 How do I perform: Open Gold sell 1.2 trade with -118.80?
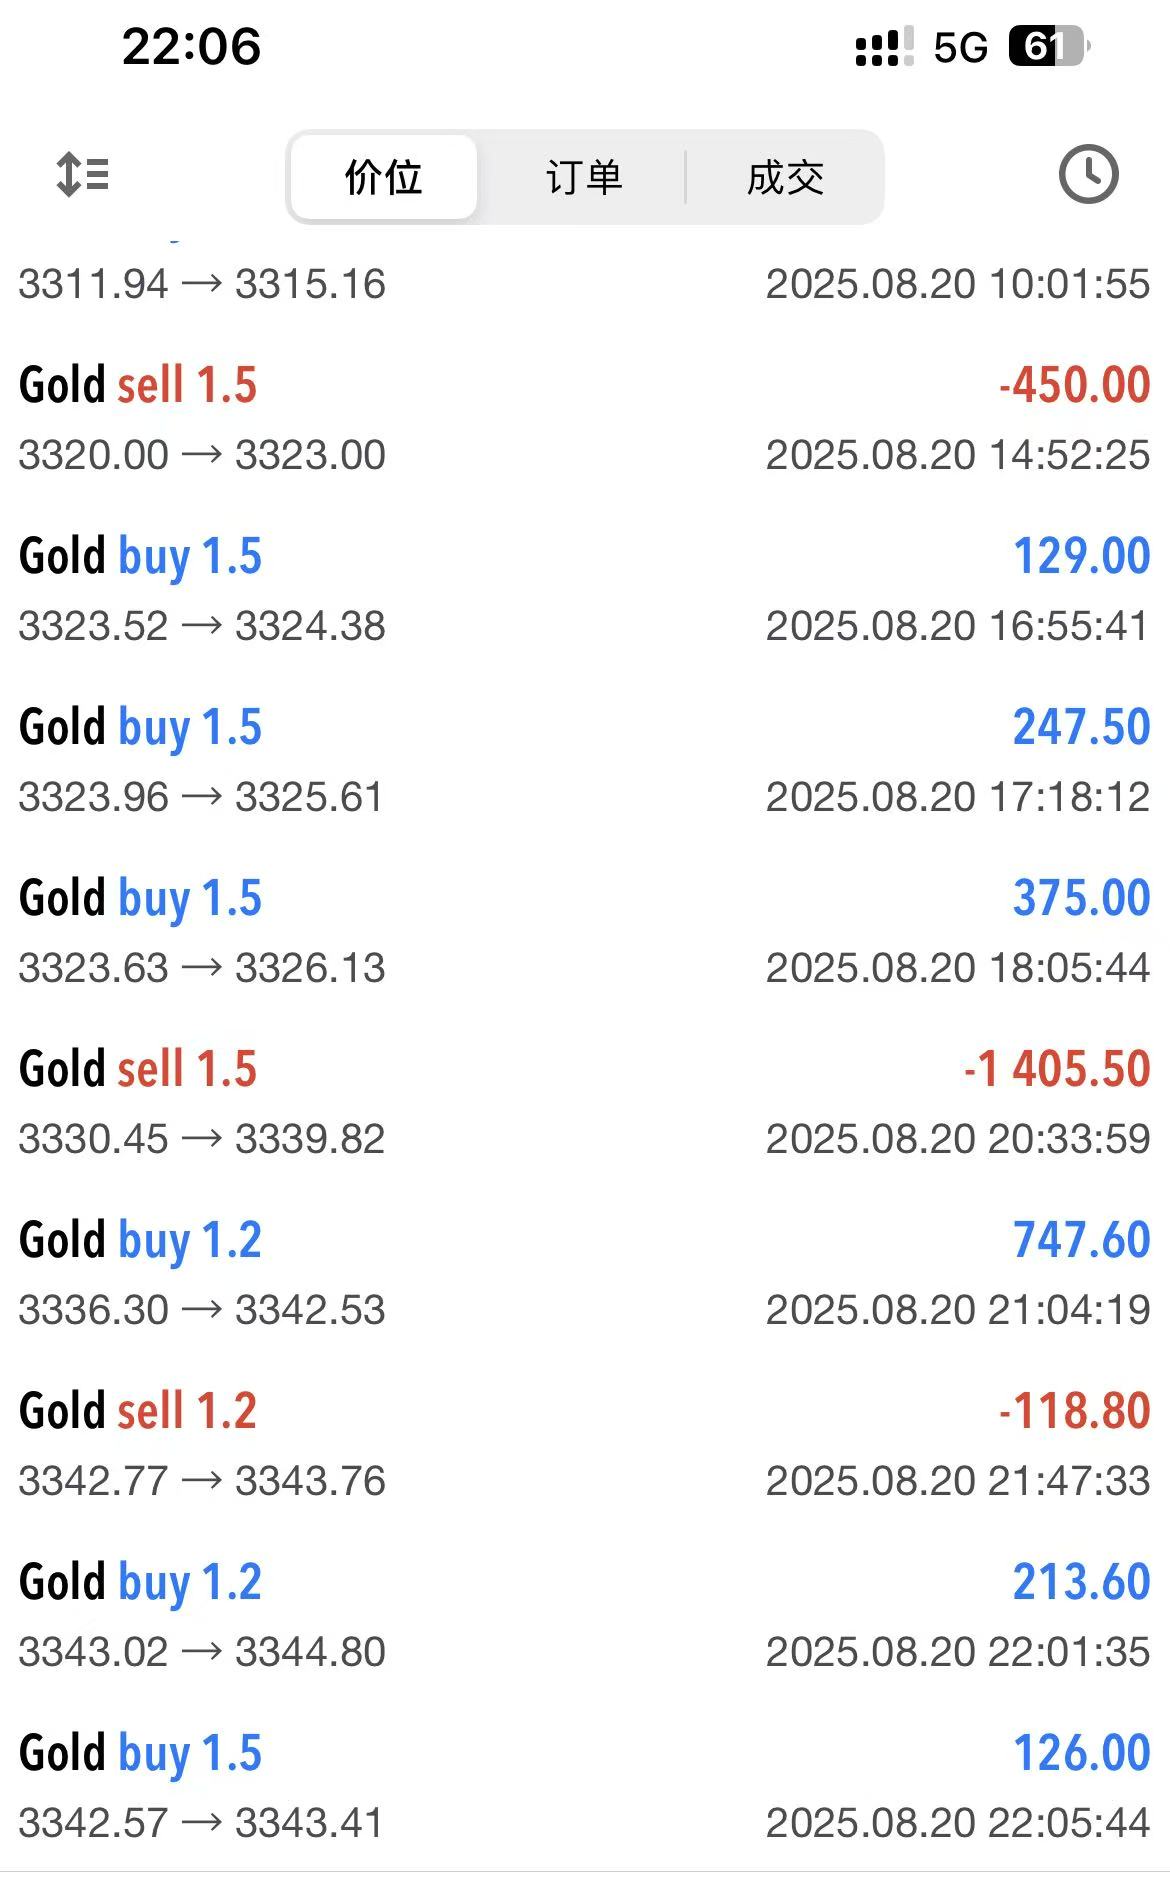click(585, 1445)
